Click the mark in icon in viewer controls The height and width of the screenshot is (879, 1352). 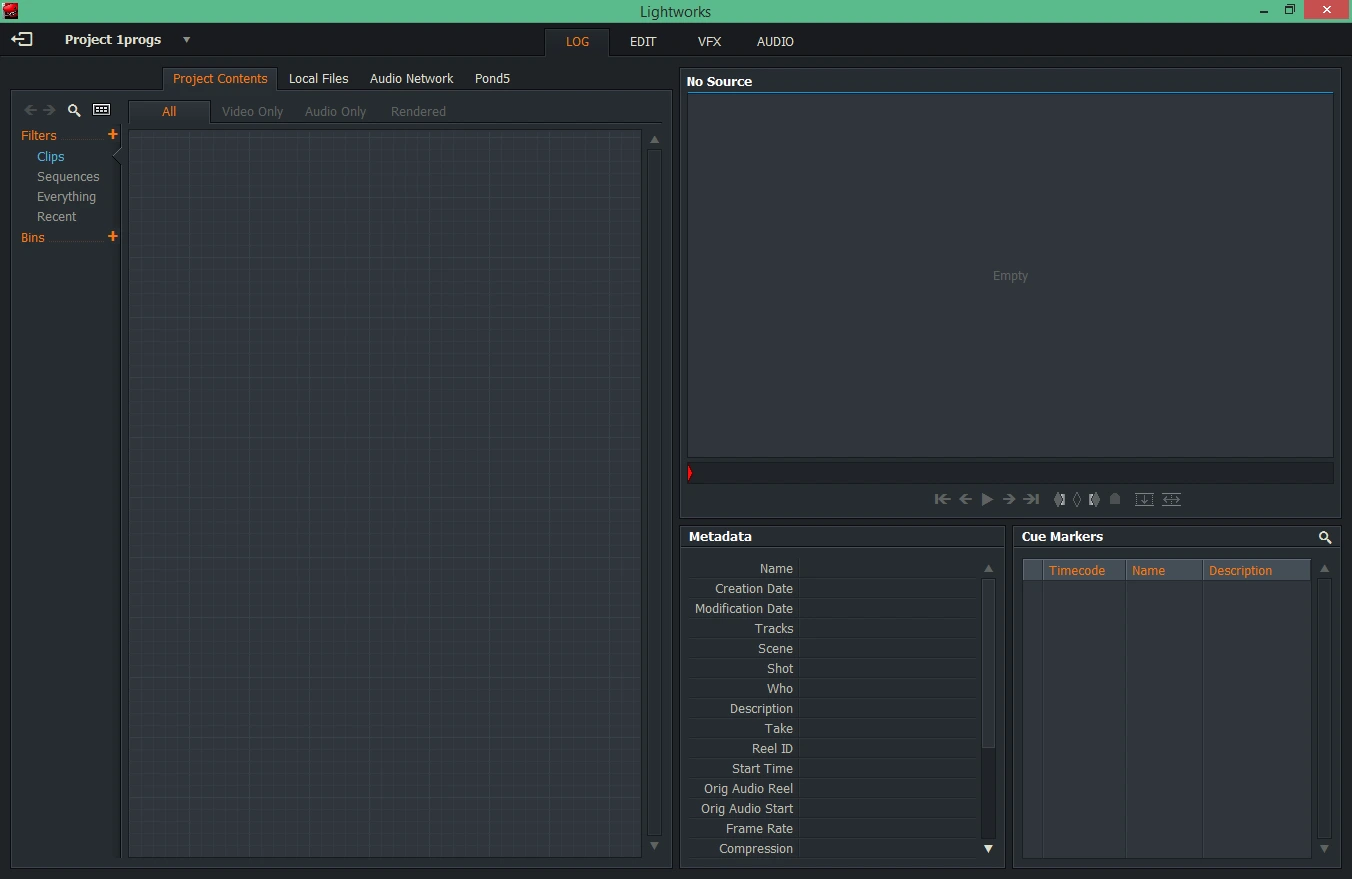pyautogui.click(x=1060, y=499)
